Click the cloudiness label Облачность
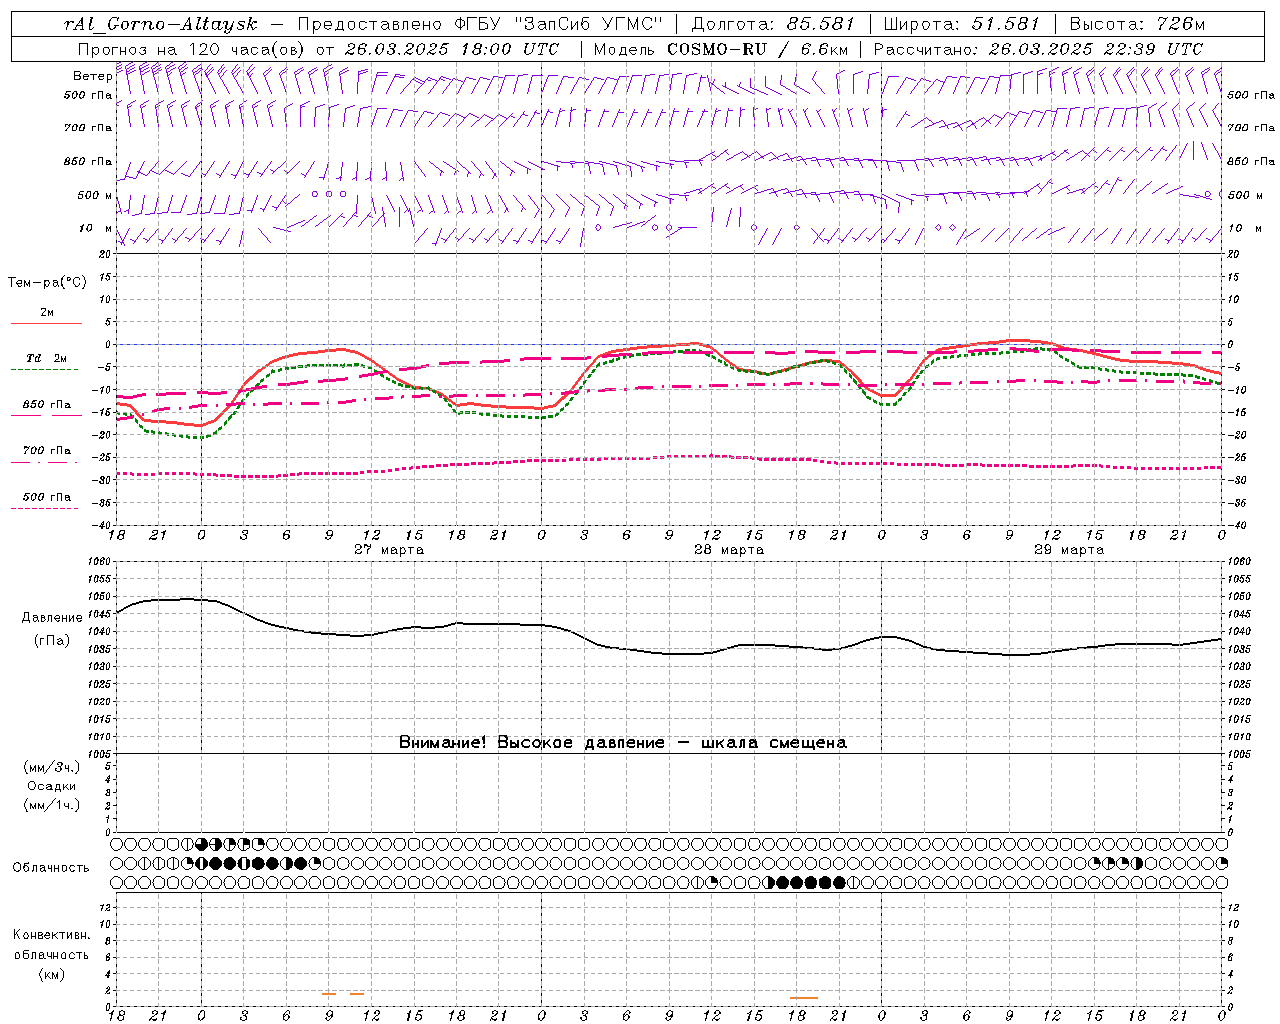The image size is (1280, 1024). coord(51,868)
